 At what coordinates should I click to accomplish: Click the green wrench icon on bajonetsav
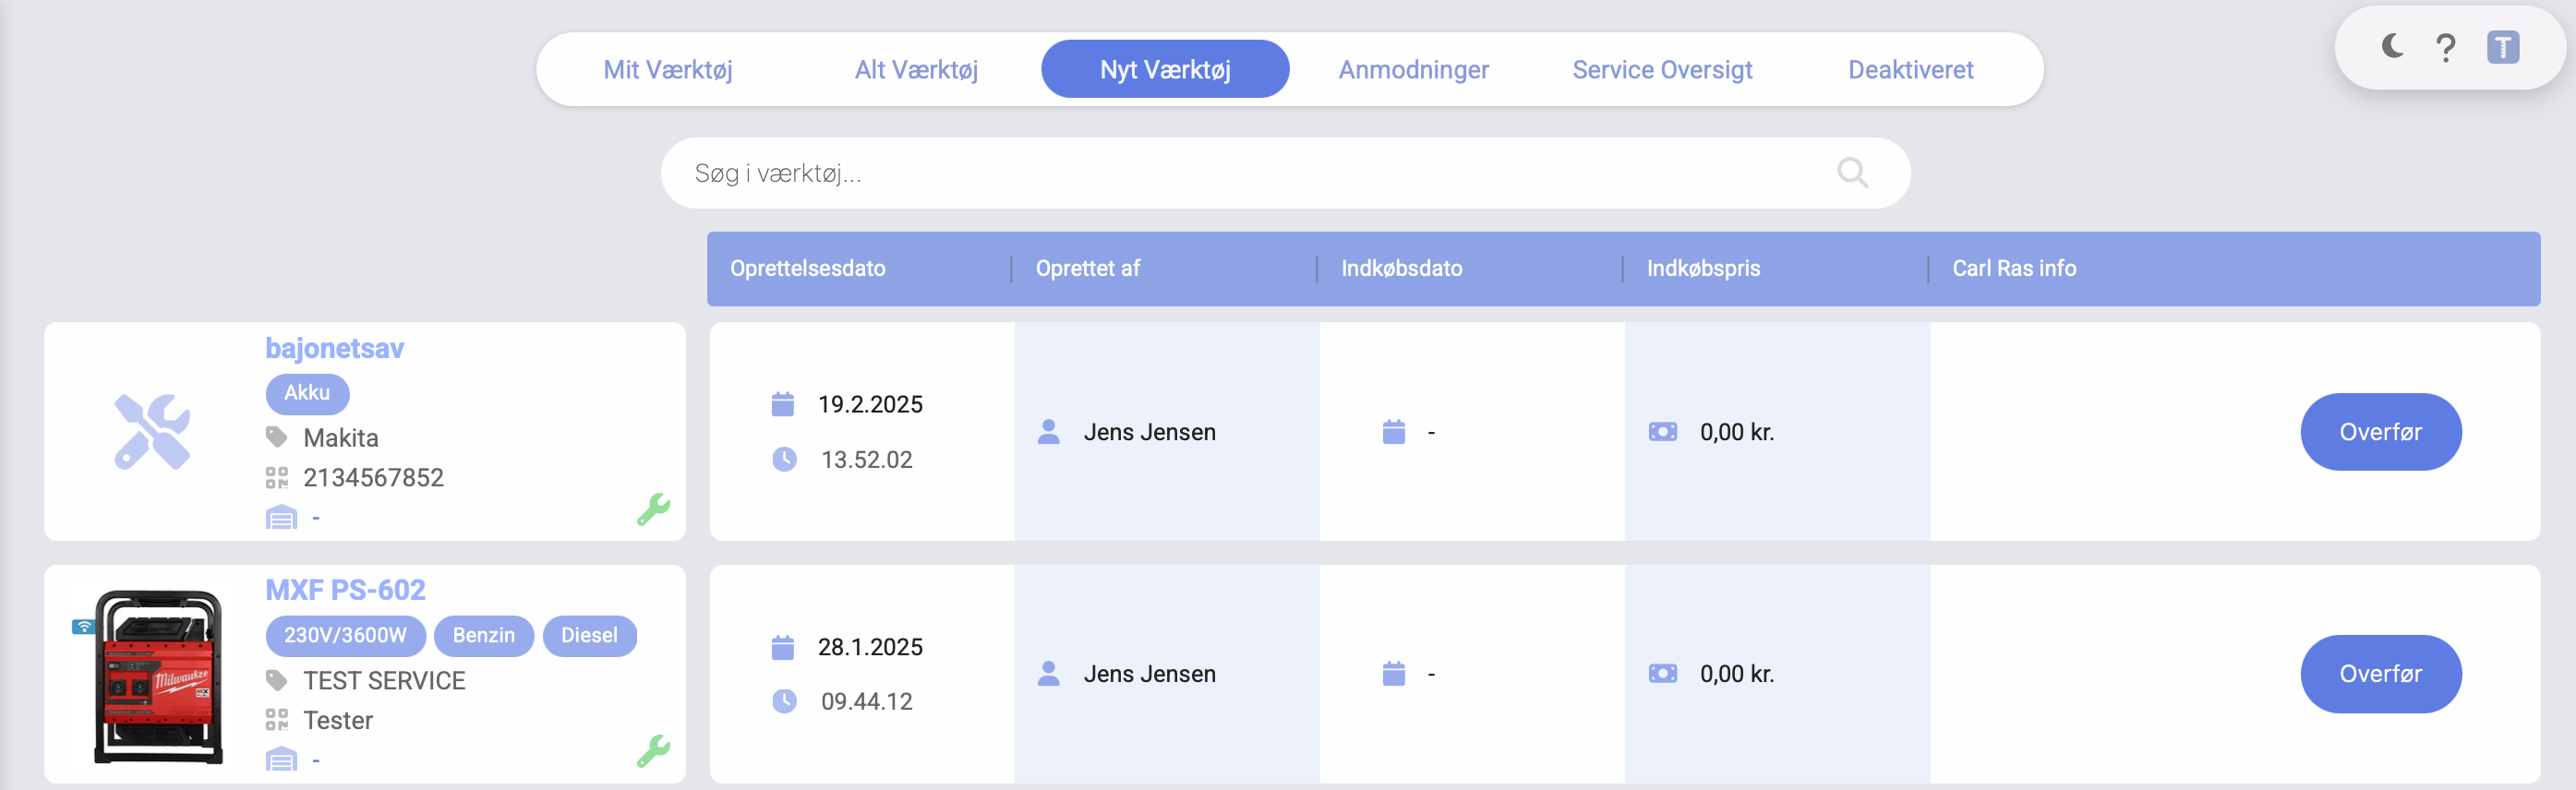(x=653, y=509)
